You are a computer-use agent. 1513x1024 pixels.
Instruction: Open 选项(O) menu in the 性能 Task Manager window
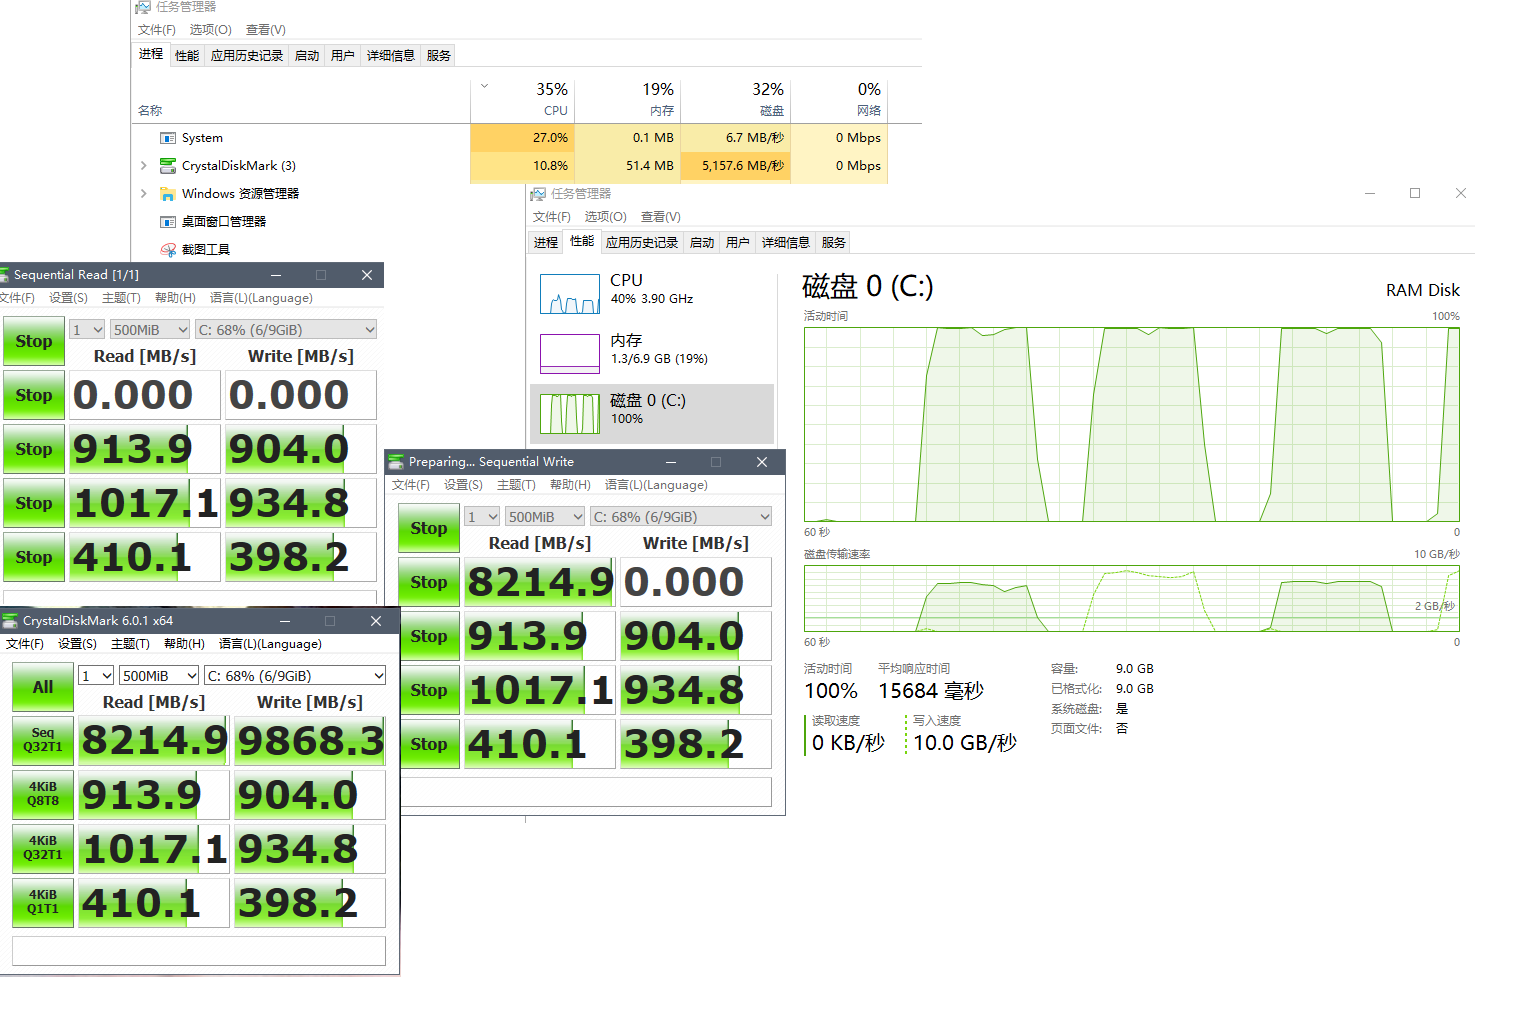point(605,217)
